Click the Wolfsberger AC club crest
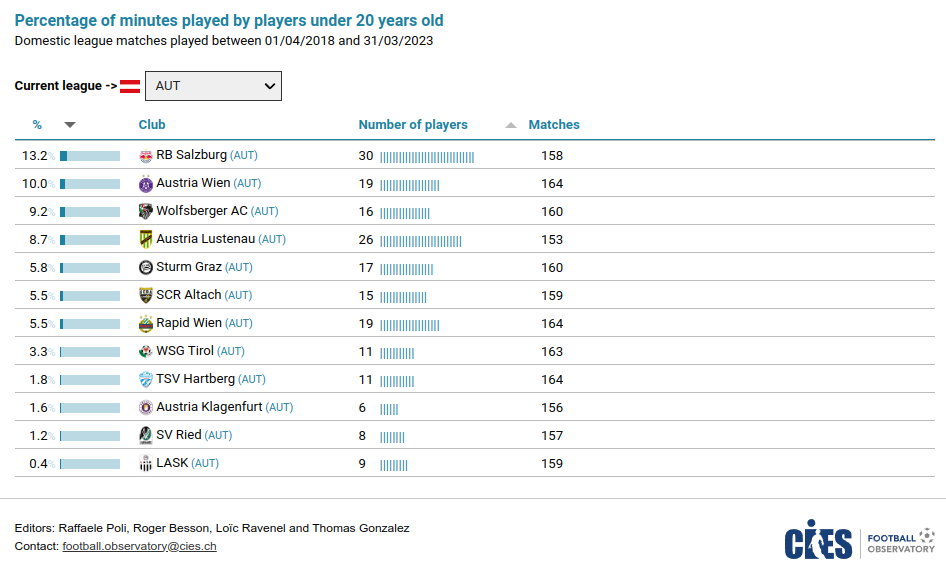The height and width of the screenshot is (570, 946). (x=145, y=212)
